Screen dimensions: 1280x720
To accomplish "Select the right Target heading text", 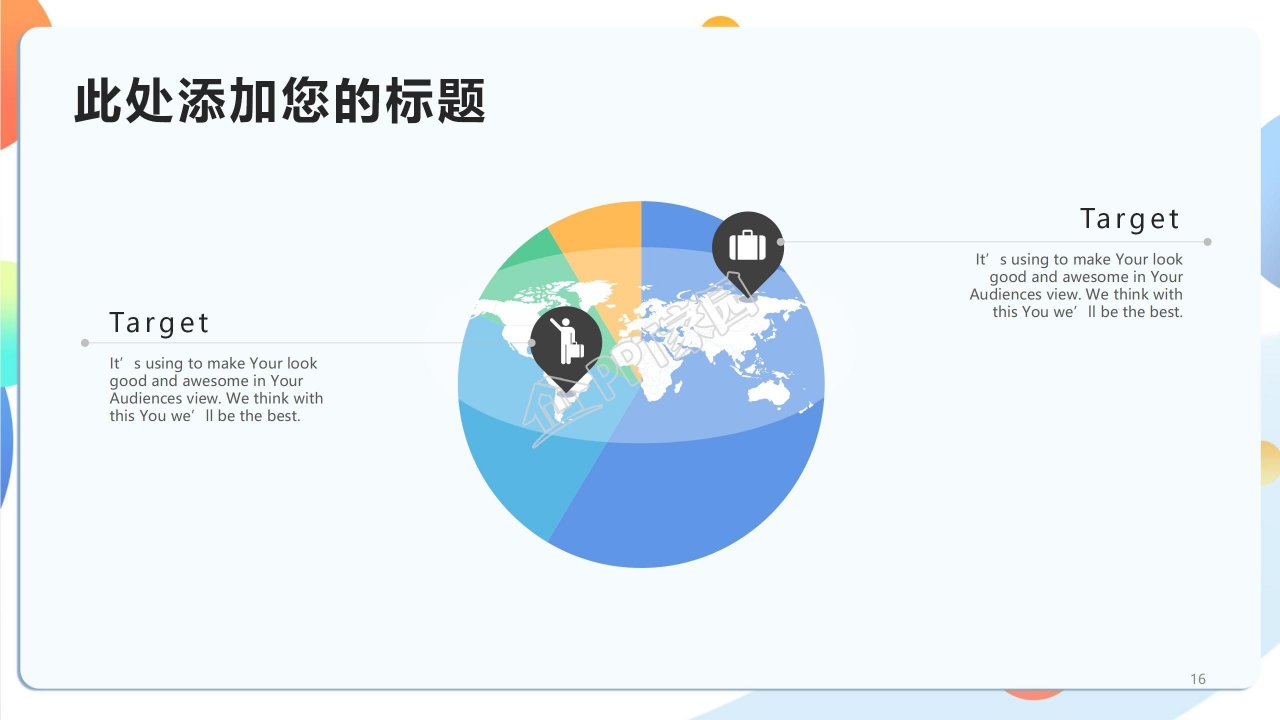I will pyautogui.click(x=1130, y=218).
